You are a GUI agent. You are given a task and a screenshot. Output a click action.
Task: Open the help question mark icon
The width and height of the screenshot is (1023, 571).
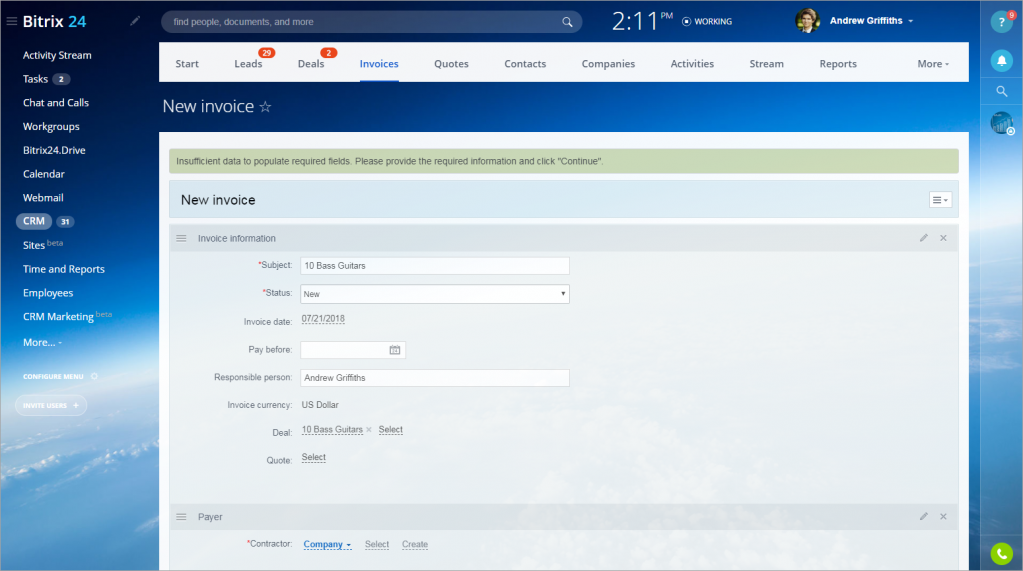pyautogui.click(x=1001, y=22)
